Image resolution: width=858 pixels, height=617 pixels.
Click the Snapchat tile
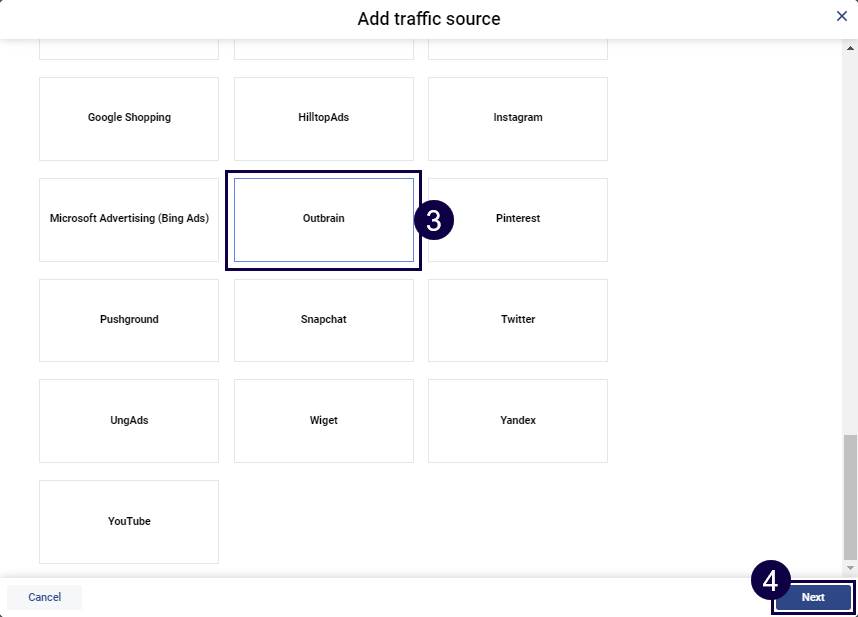(323, 320)
